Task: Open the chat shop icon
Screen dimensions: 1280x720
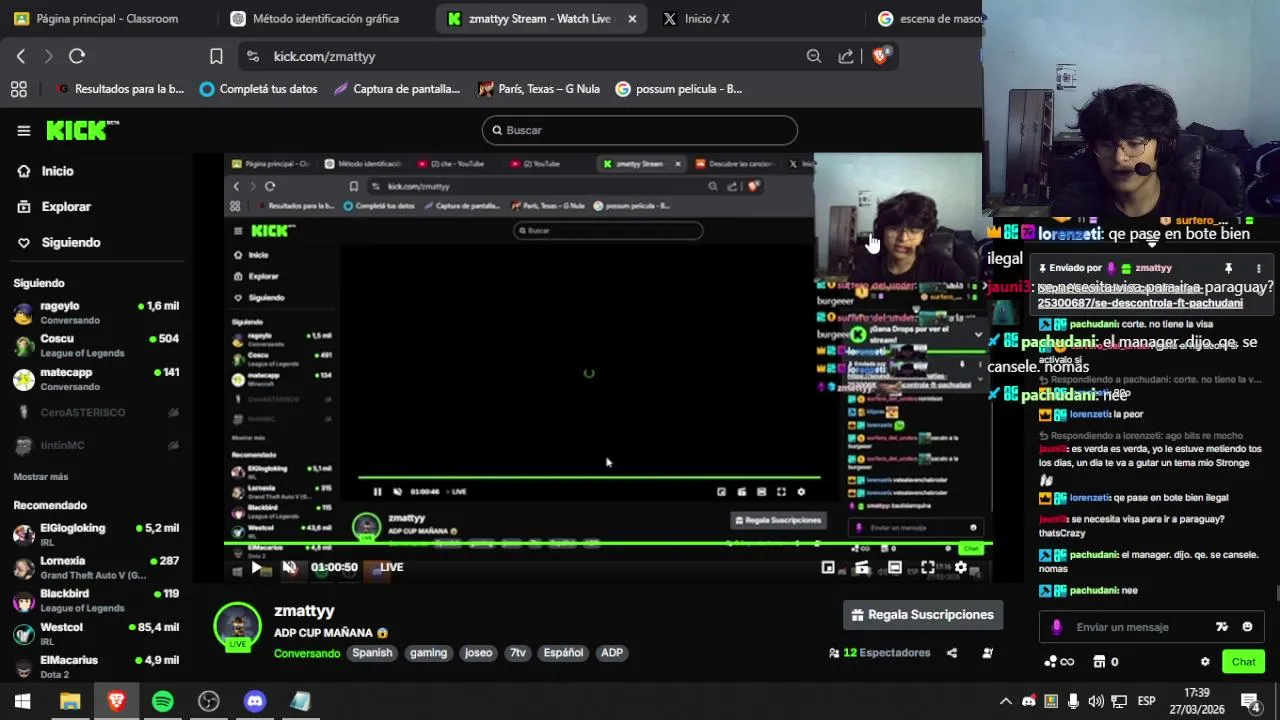Action: (x=1105, y=662)
